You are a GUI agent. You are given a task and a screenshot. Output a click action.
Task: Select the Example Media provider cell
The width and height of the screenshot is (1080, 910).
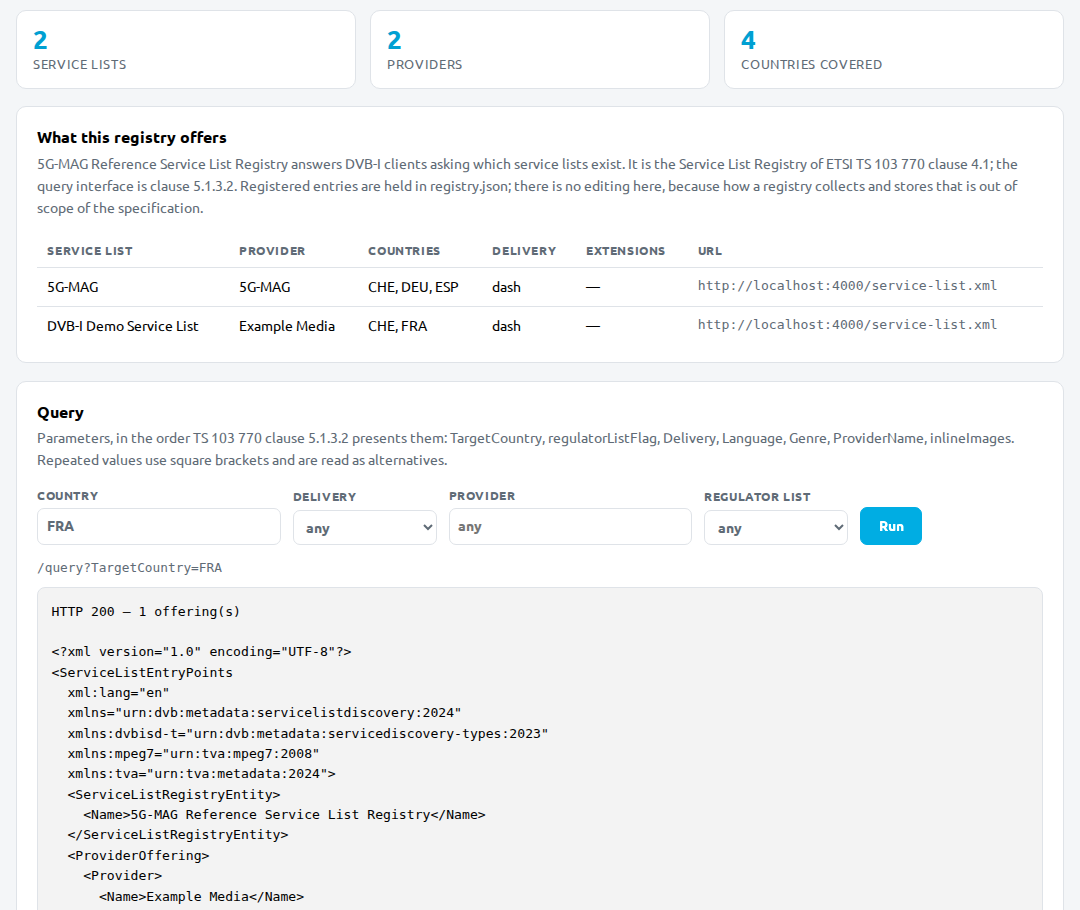tap(287, 327)
